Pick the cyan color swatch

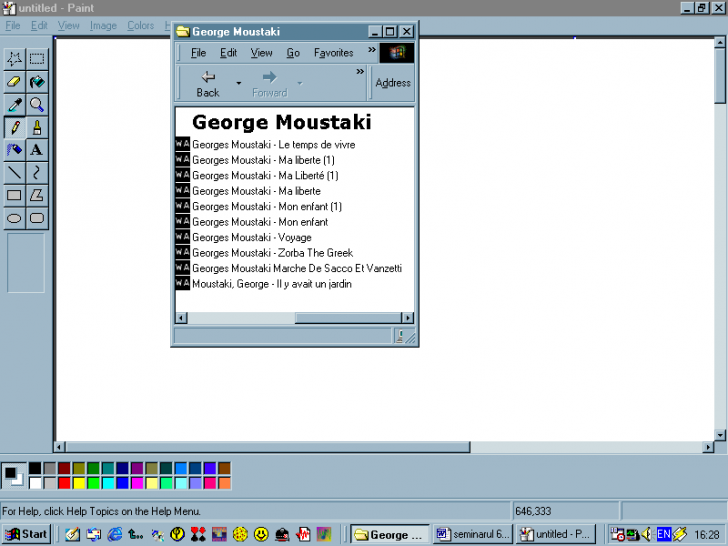pyautogui.click(x=108, y=483)
